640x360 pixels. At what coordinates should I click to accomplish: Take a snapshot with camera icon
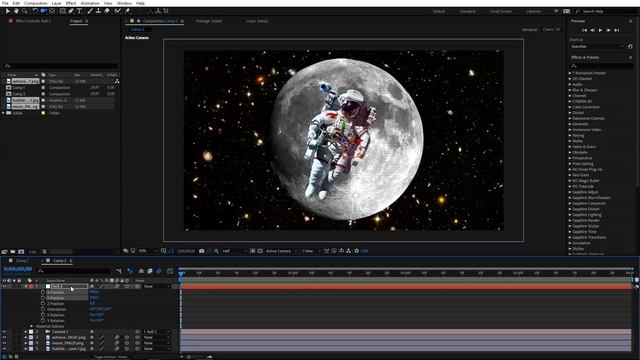pyautogui.click(x=202, y=251)
